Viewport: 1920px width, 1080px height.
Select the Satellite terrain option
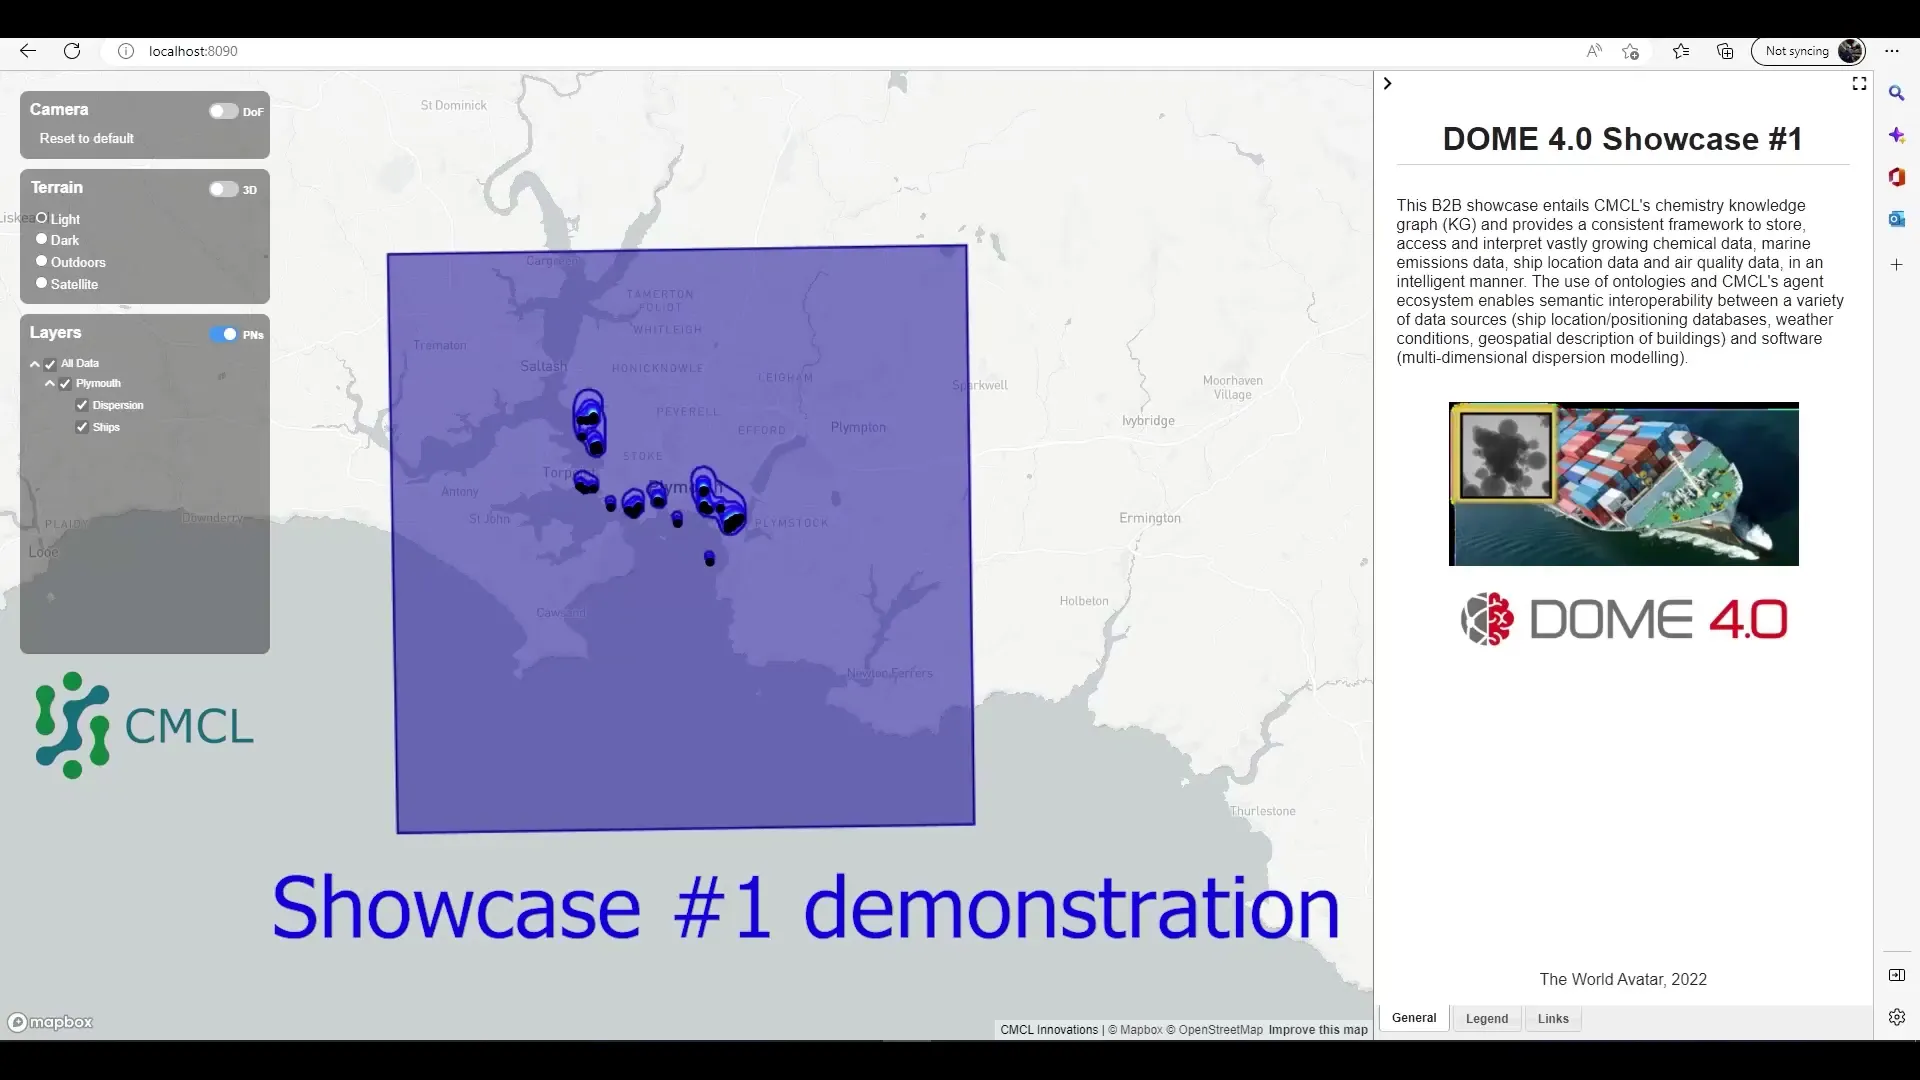[42, 283]
